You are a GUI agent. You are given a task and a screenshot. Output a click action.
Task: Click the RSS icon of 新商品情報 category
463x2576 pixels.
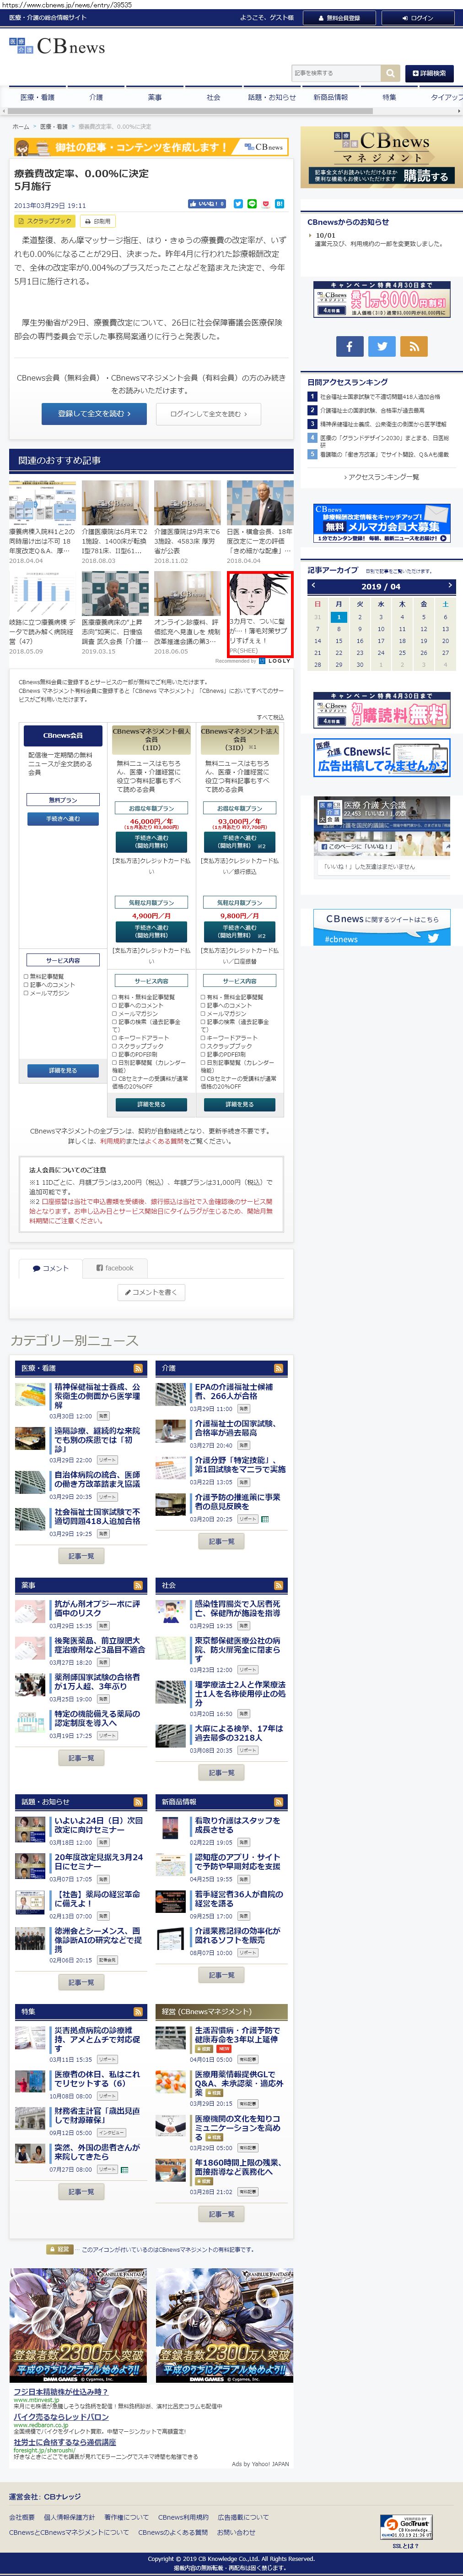pyautogui.click(x=278, y=1801)
